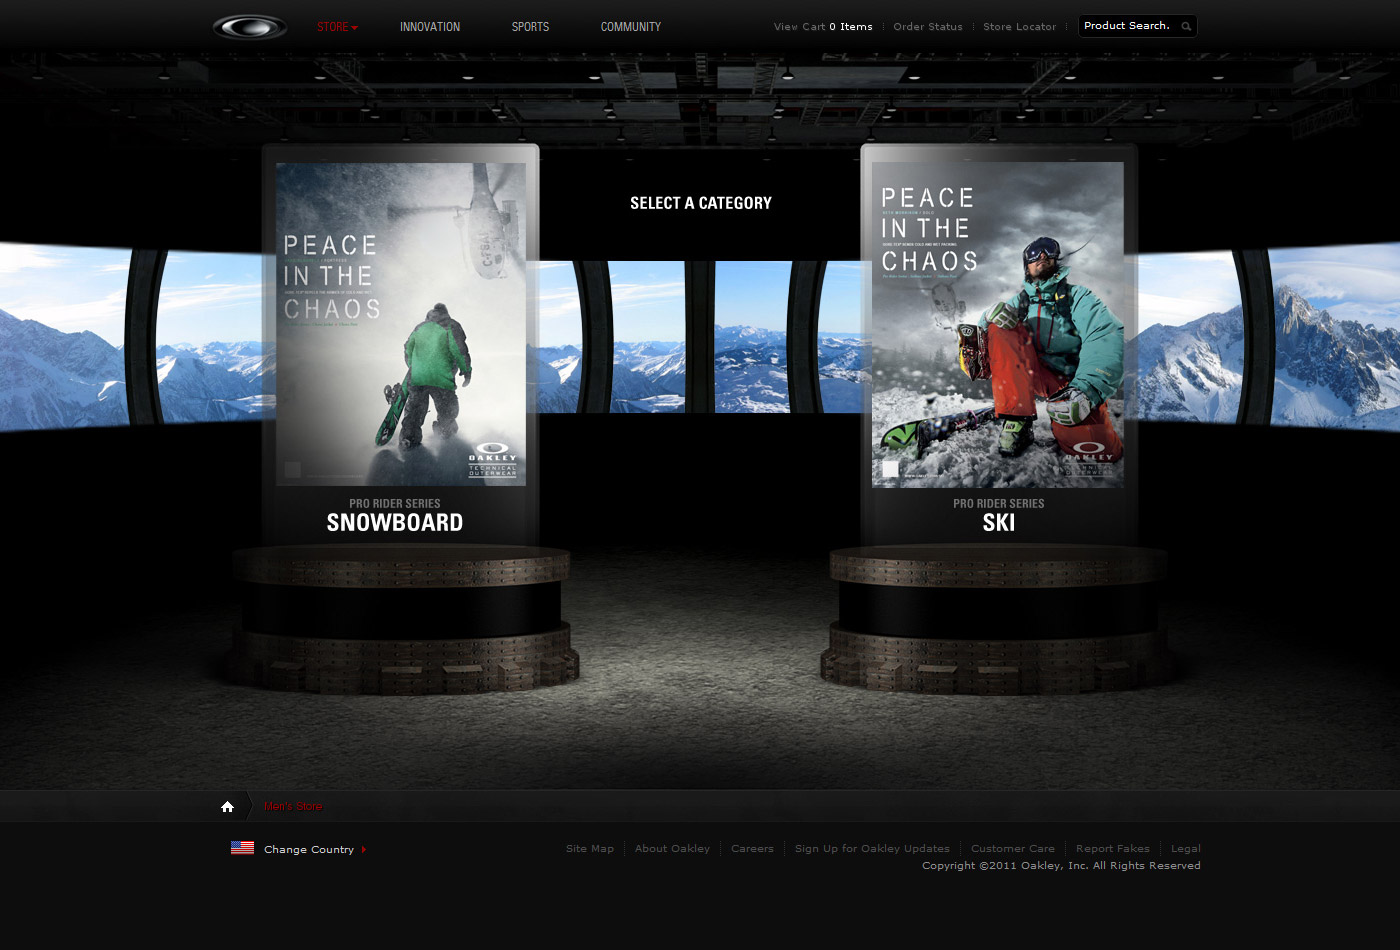Open the About Oakley link
This screenshot has width=1400, height=950.
click(x=672, y=848)
